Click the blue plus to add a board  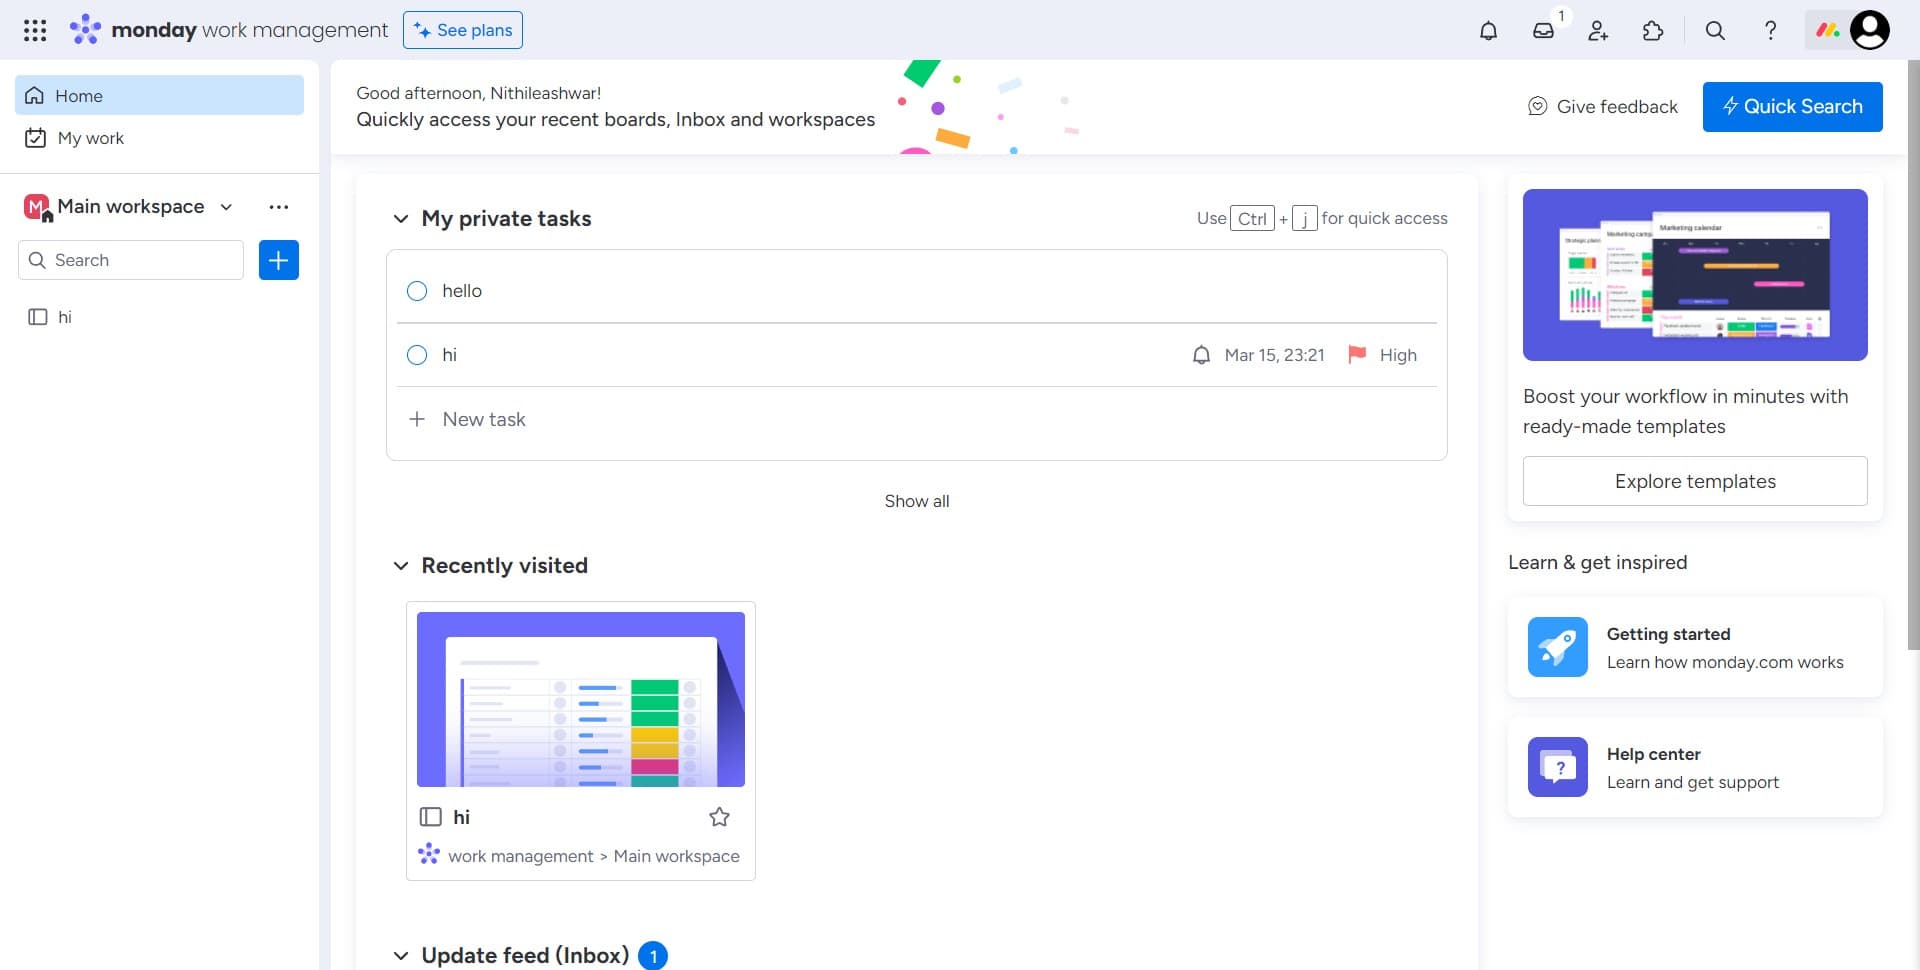click(278, 259)
